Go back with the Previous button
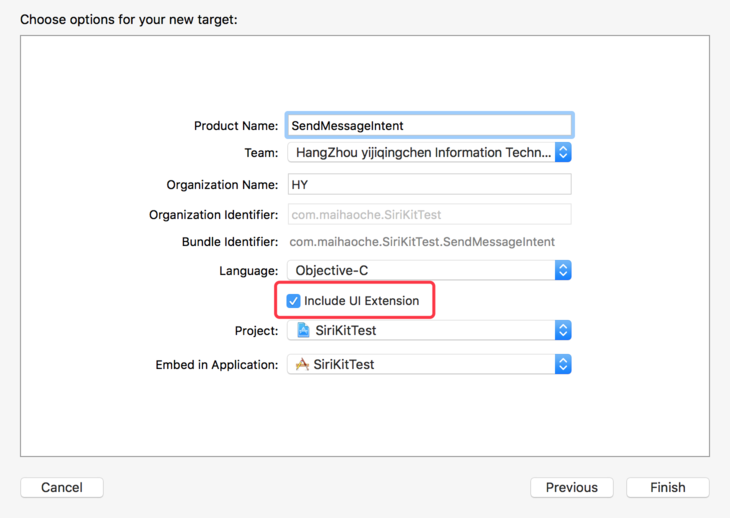This screenshot has height=518, width=730. point(572,488)
